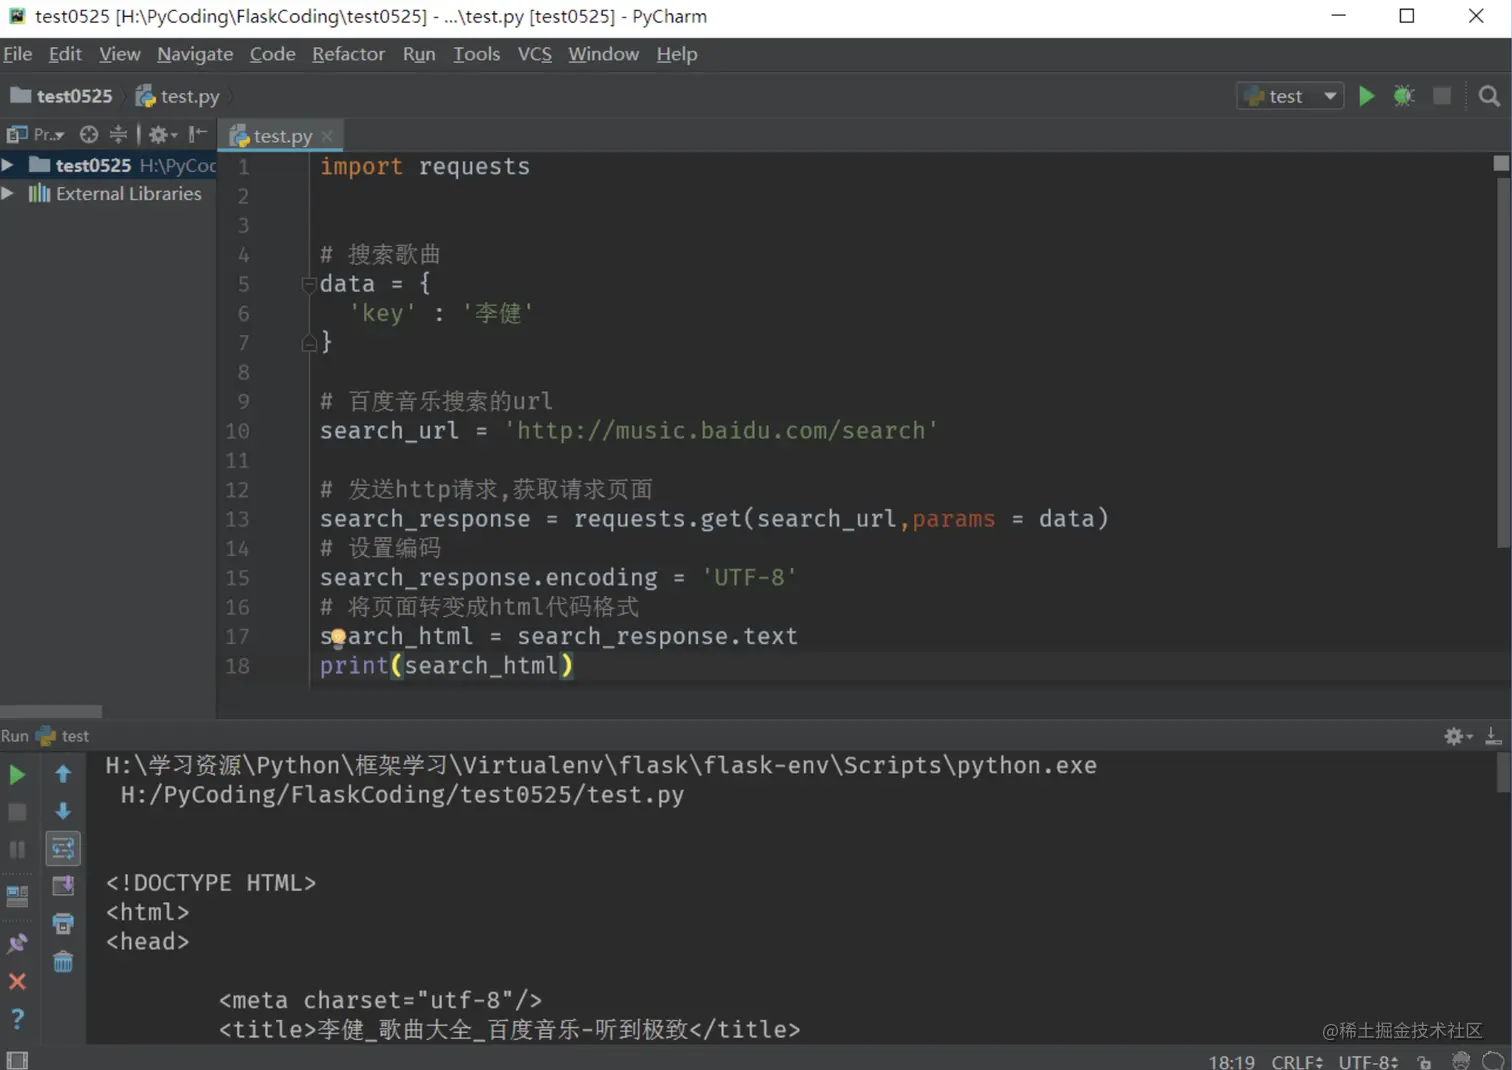The height and width of the screenshot is (1070, 1512).
Task: Click the 'http://music.baidu.com/search' URL string in code
Action: (721, 431)
